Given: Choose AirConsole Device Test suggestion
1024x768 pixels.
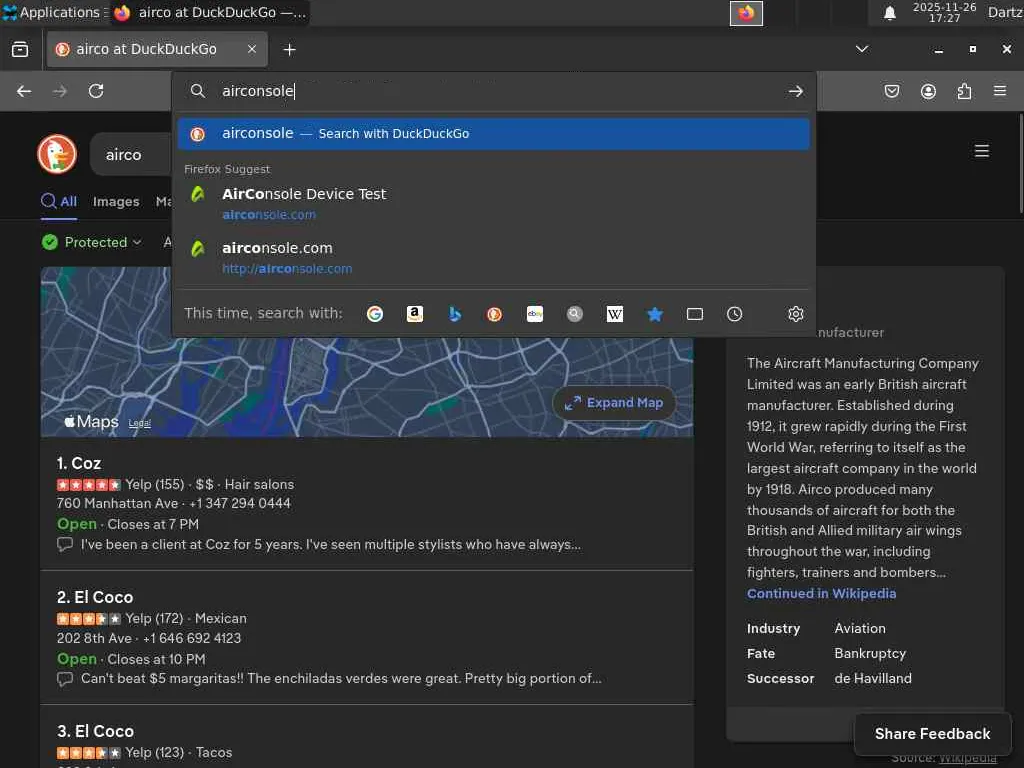Looking at the screenshot, I should 494,204.
